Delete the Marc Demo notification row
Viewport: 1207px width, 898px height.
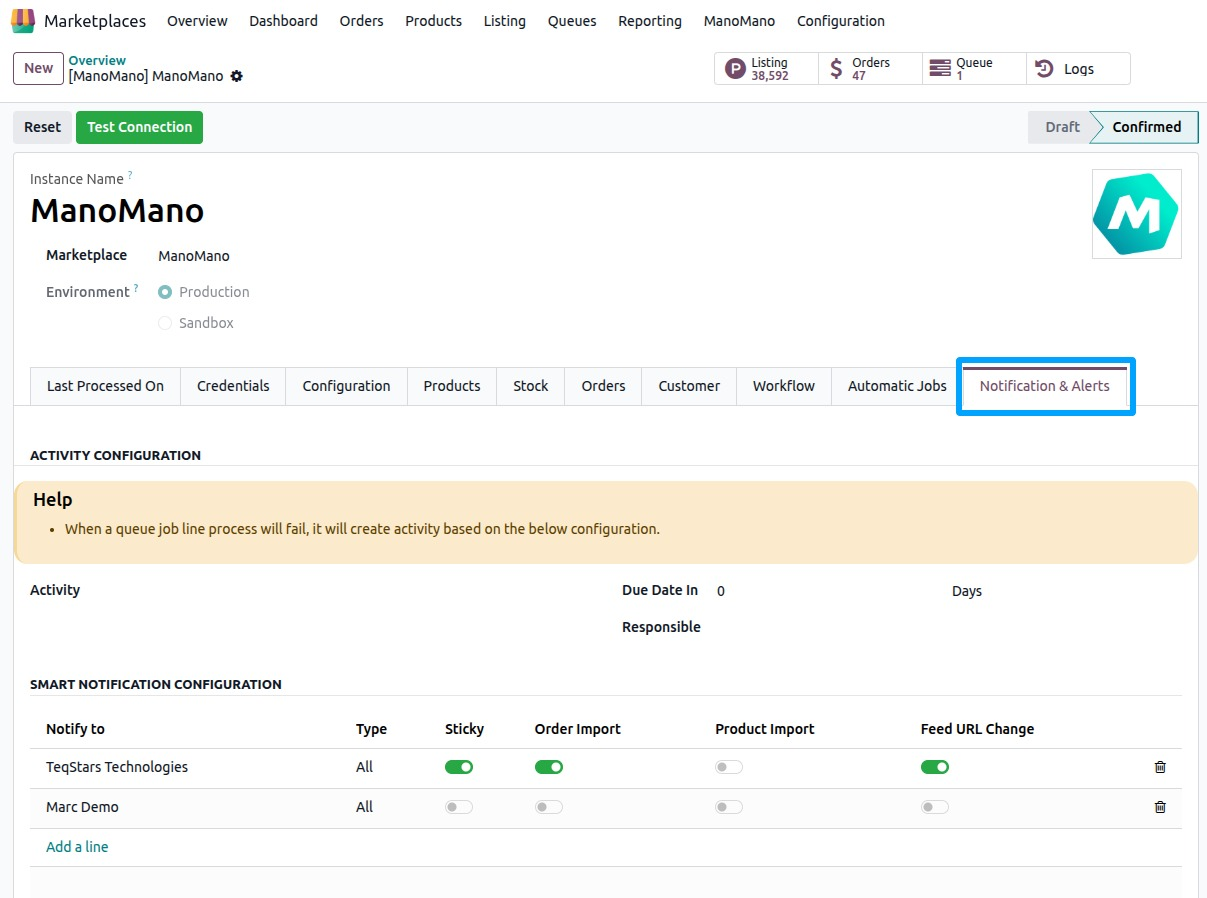click(x=1160, y=807)
